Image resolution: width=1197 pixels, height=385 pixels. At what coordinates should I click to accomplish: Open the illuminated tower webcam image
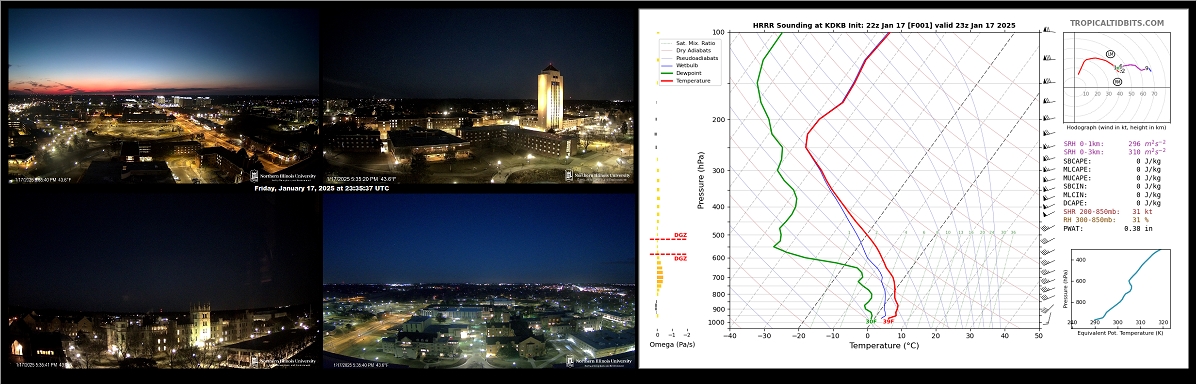pyautogui.click(x=479, y=95)
